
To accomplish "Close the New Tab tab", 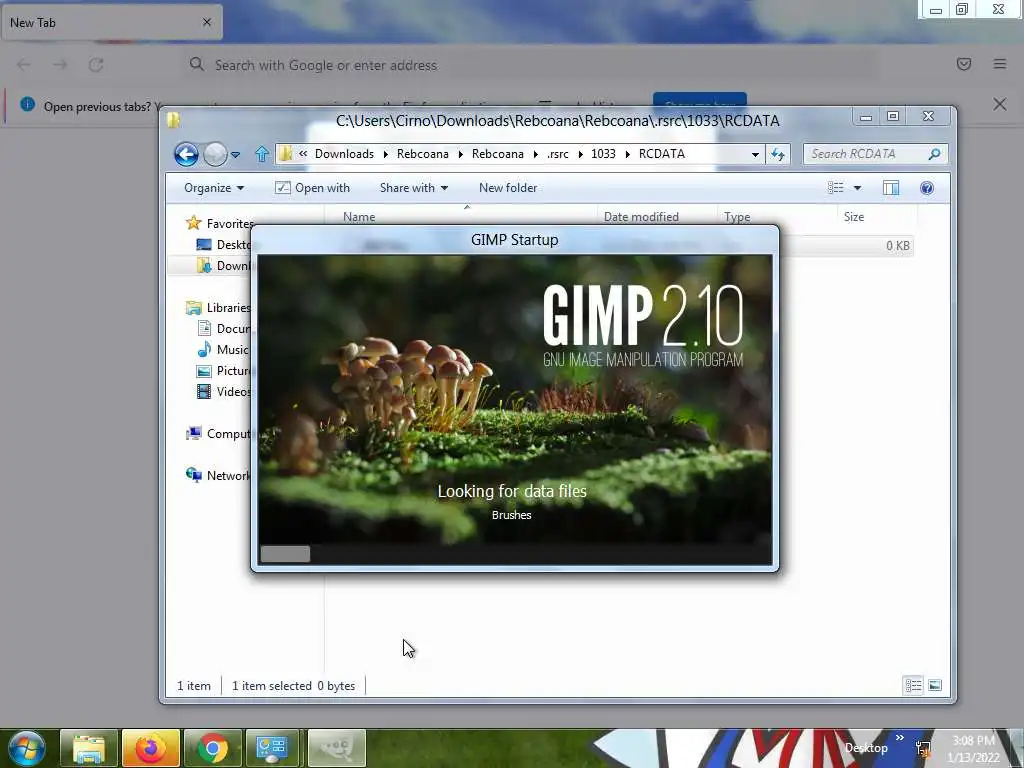I will pyautogui.click(x=206, y=22).
